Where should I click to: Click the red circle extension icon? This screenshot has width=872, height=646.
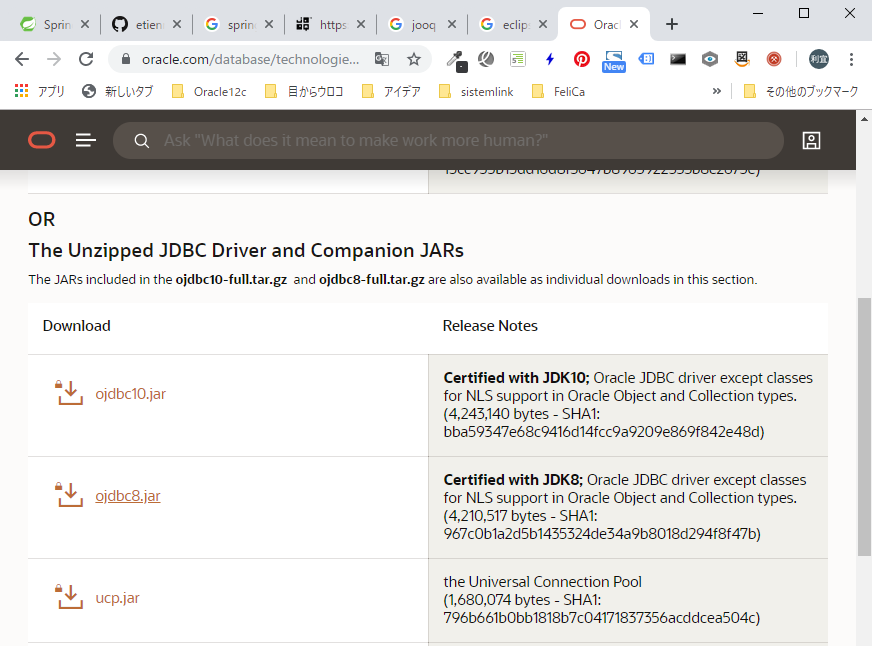(x=774, y=59)
